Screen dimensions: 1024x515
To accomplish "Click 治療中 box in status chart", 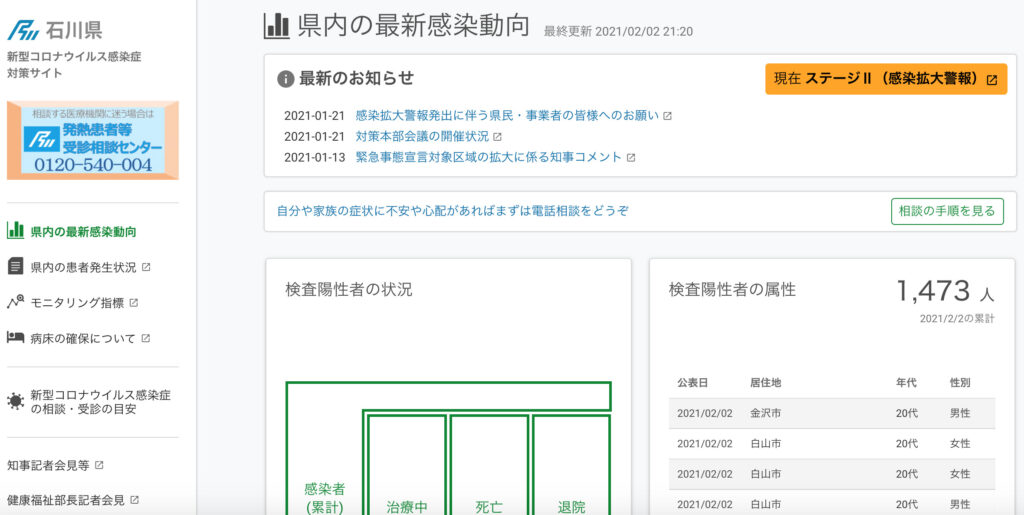I will point(407,465).
